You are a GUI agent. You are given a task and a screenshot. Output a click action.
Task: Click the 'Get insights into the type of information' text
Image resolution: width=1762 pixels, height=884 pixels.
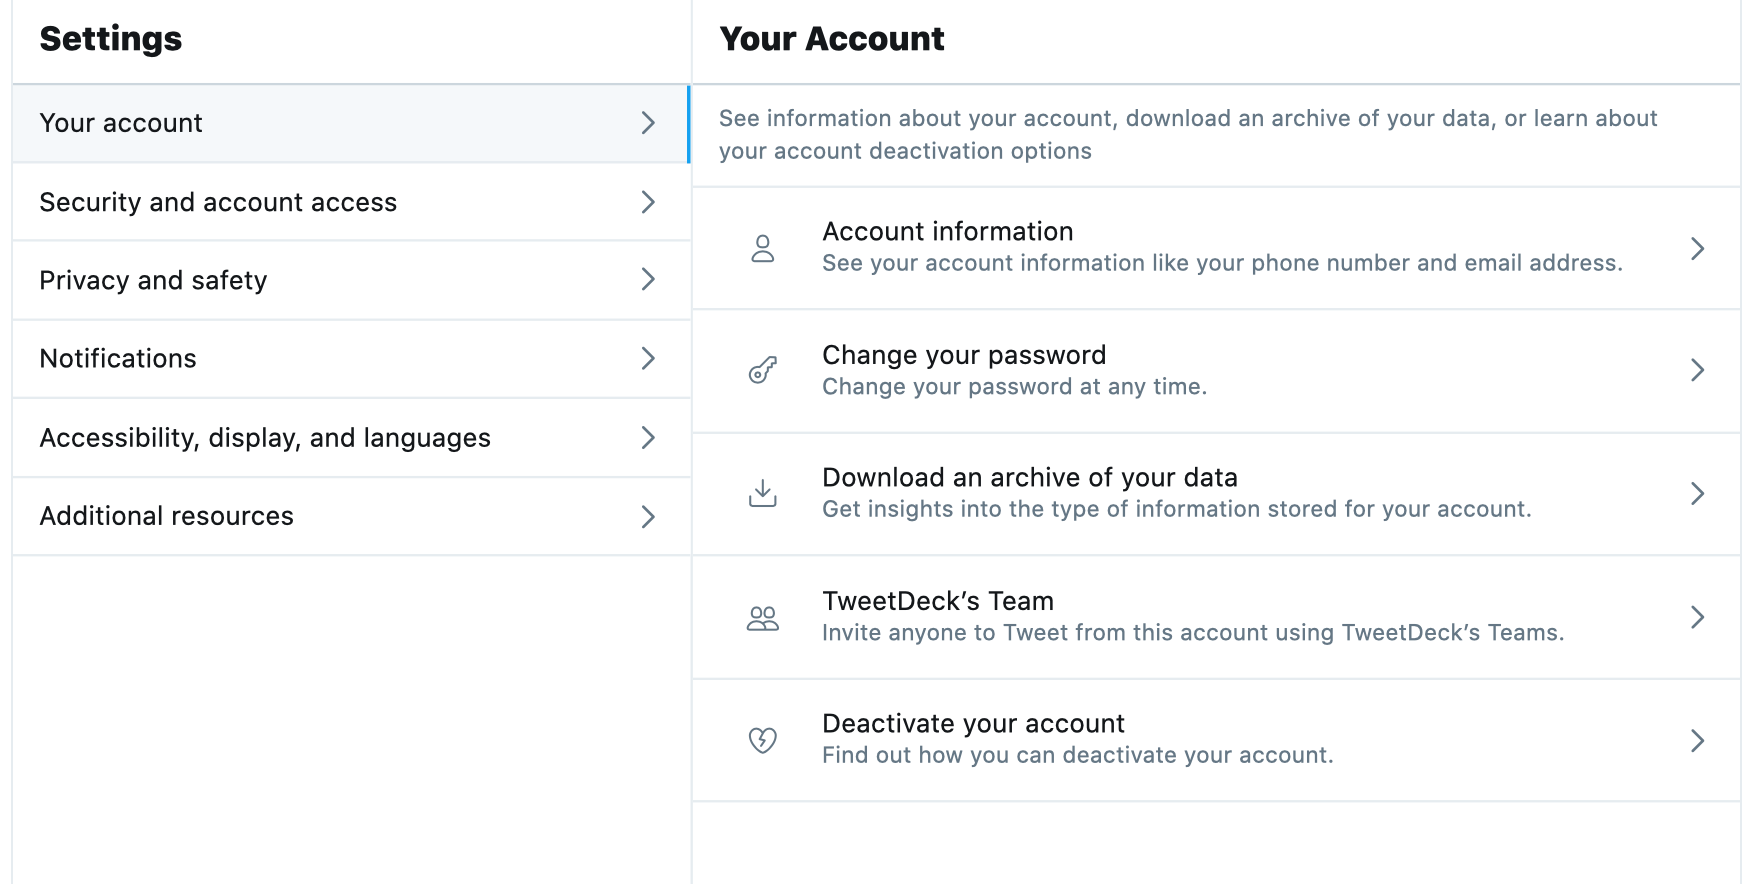click(x=1176, y=509)
